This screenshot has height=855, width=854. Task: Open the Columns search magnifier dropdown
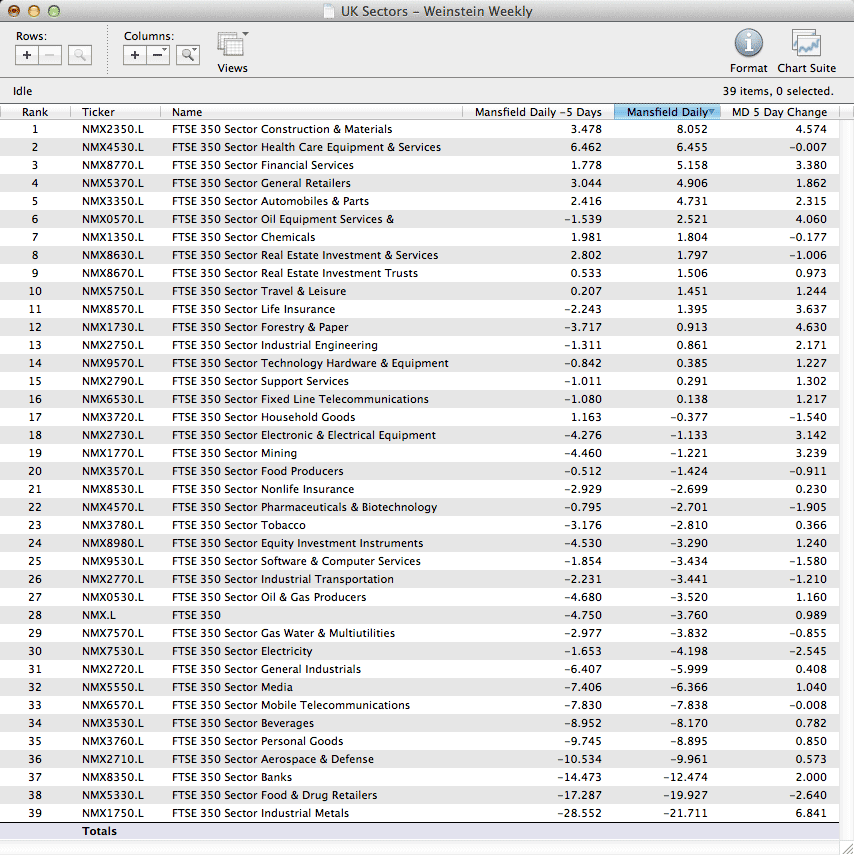[188, 55]
